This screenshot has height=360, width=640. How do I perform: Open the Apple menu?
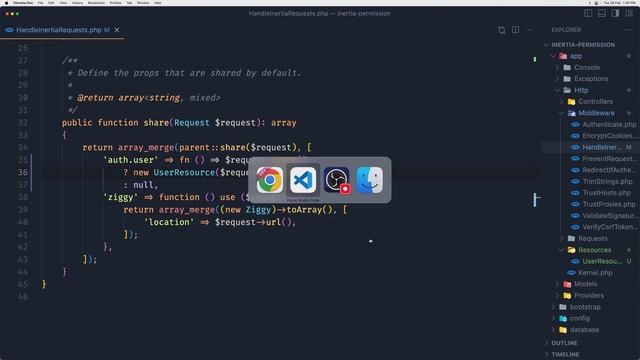6,3
